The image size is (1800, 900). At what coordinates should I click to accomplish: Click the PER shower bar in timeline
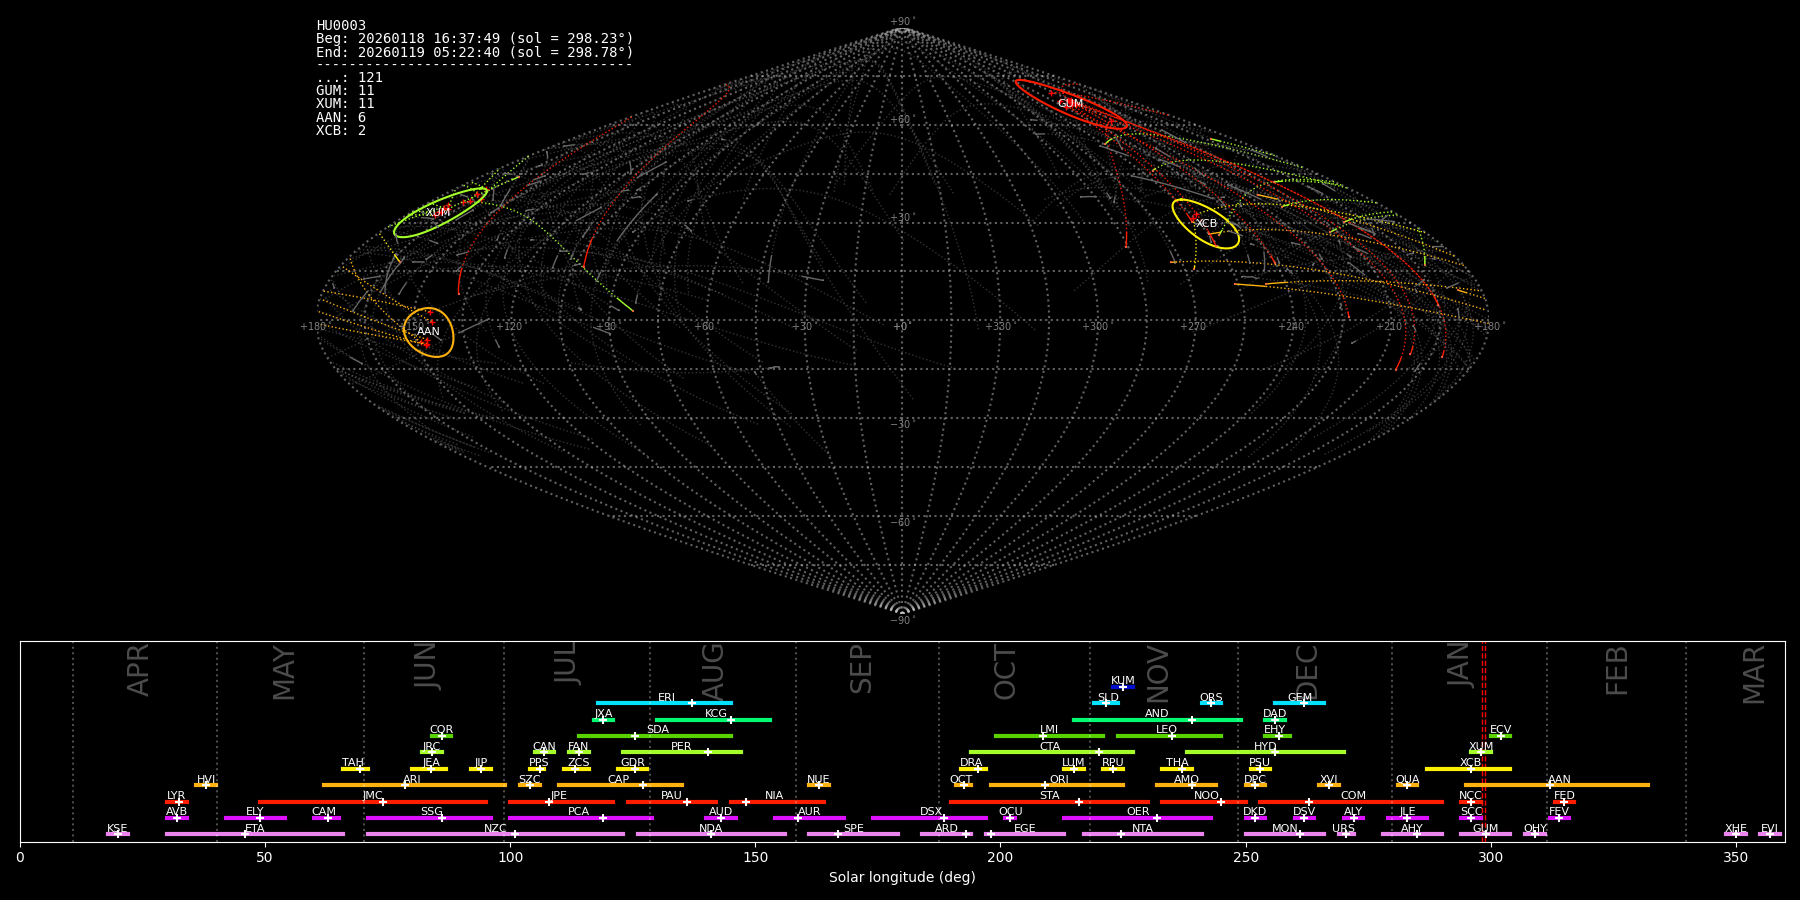pyautogui.click(x=682, y=752)
